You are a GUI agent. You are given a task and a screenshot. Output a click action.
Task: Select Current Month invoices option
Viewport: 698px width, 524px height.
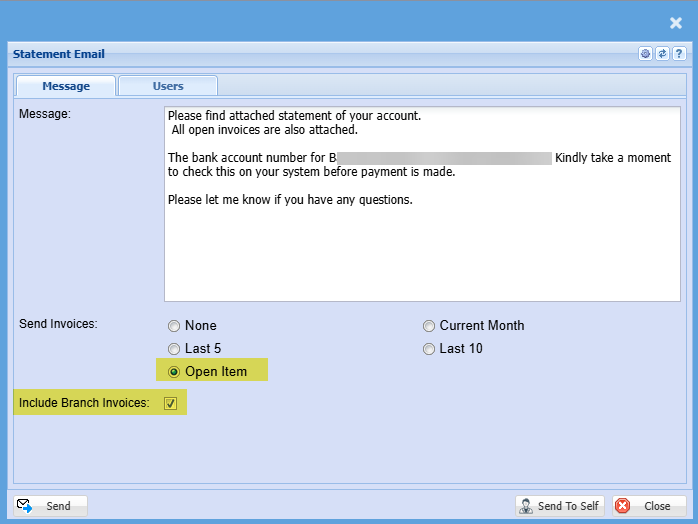pos(429,326)
